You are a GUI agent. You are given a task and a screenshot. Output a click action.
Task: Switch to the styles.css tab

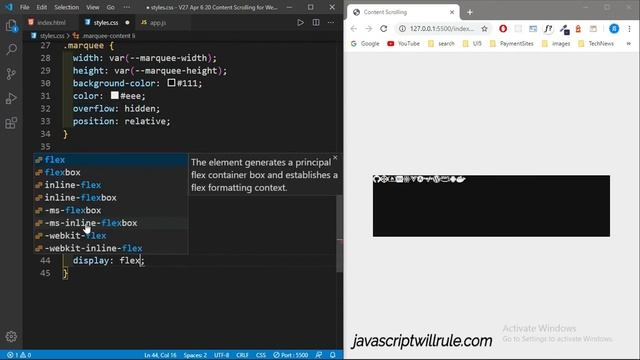click(x=107, y=23)
